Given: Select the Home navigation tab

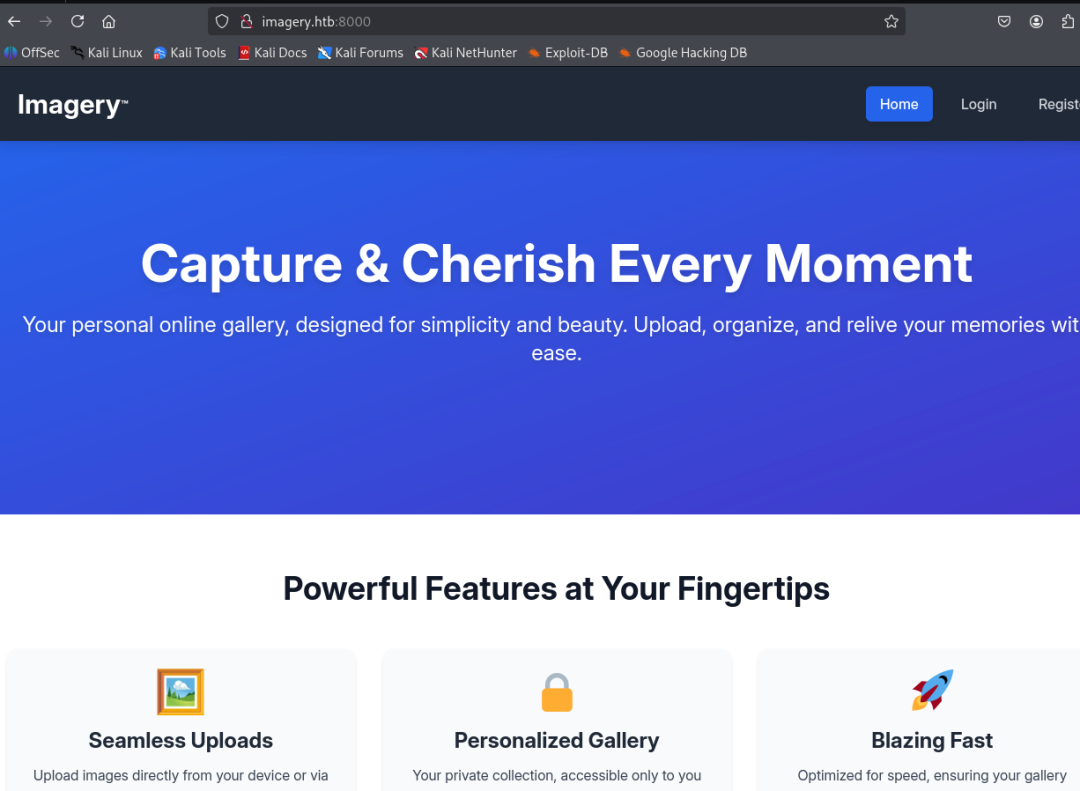Looking at the screenshot, I should [x=899, y=104].
